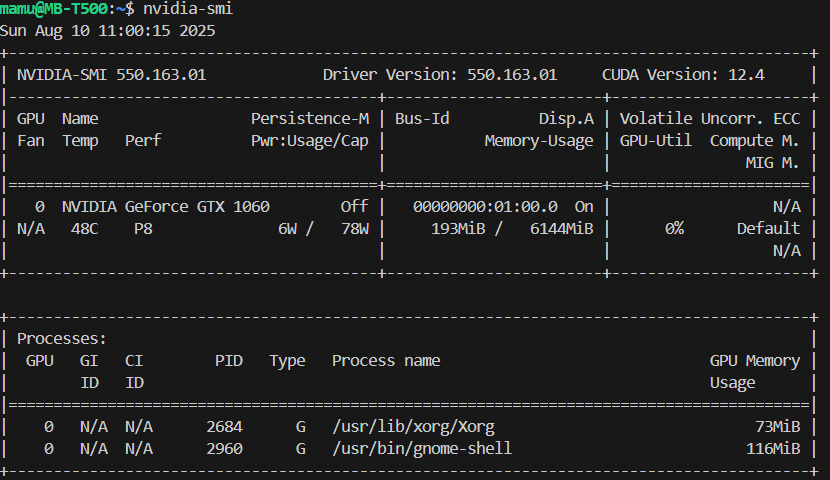Viewport: 830px width, 480px height.
Task: Click the 6144MiB total memory value
Action: 561,228
